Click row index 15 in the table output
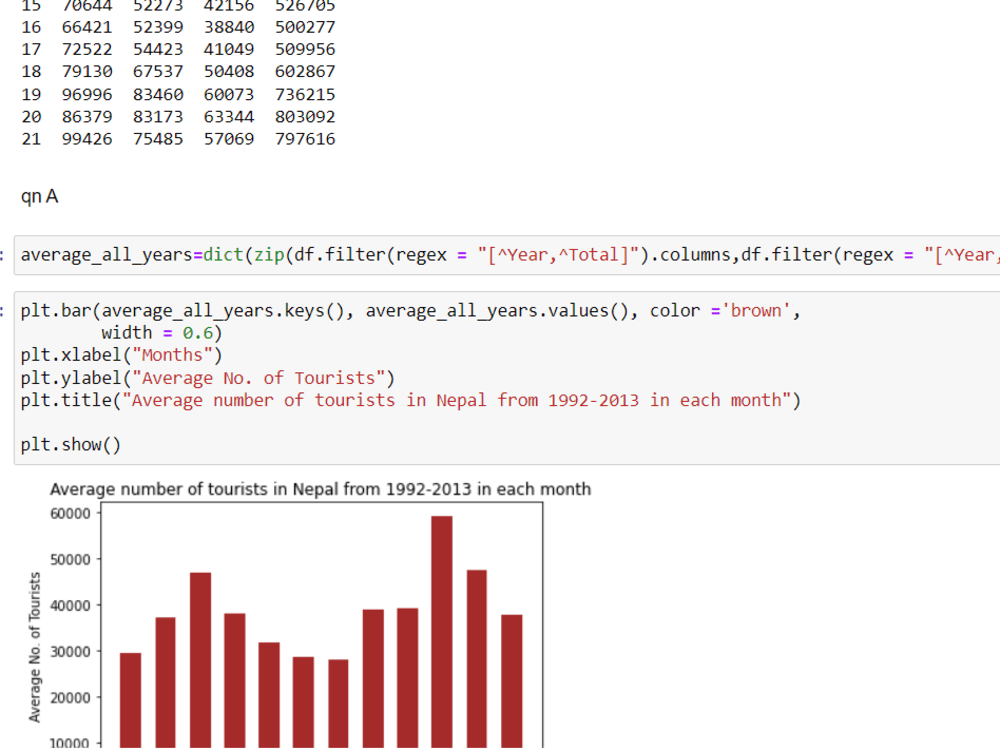 tap(31, 6)
